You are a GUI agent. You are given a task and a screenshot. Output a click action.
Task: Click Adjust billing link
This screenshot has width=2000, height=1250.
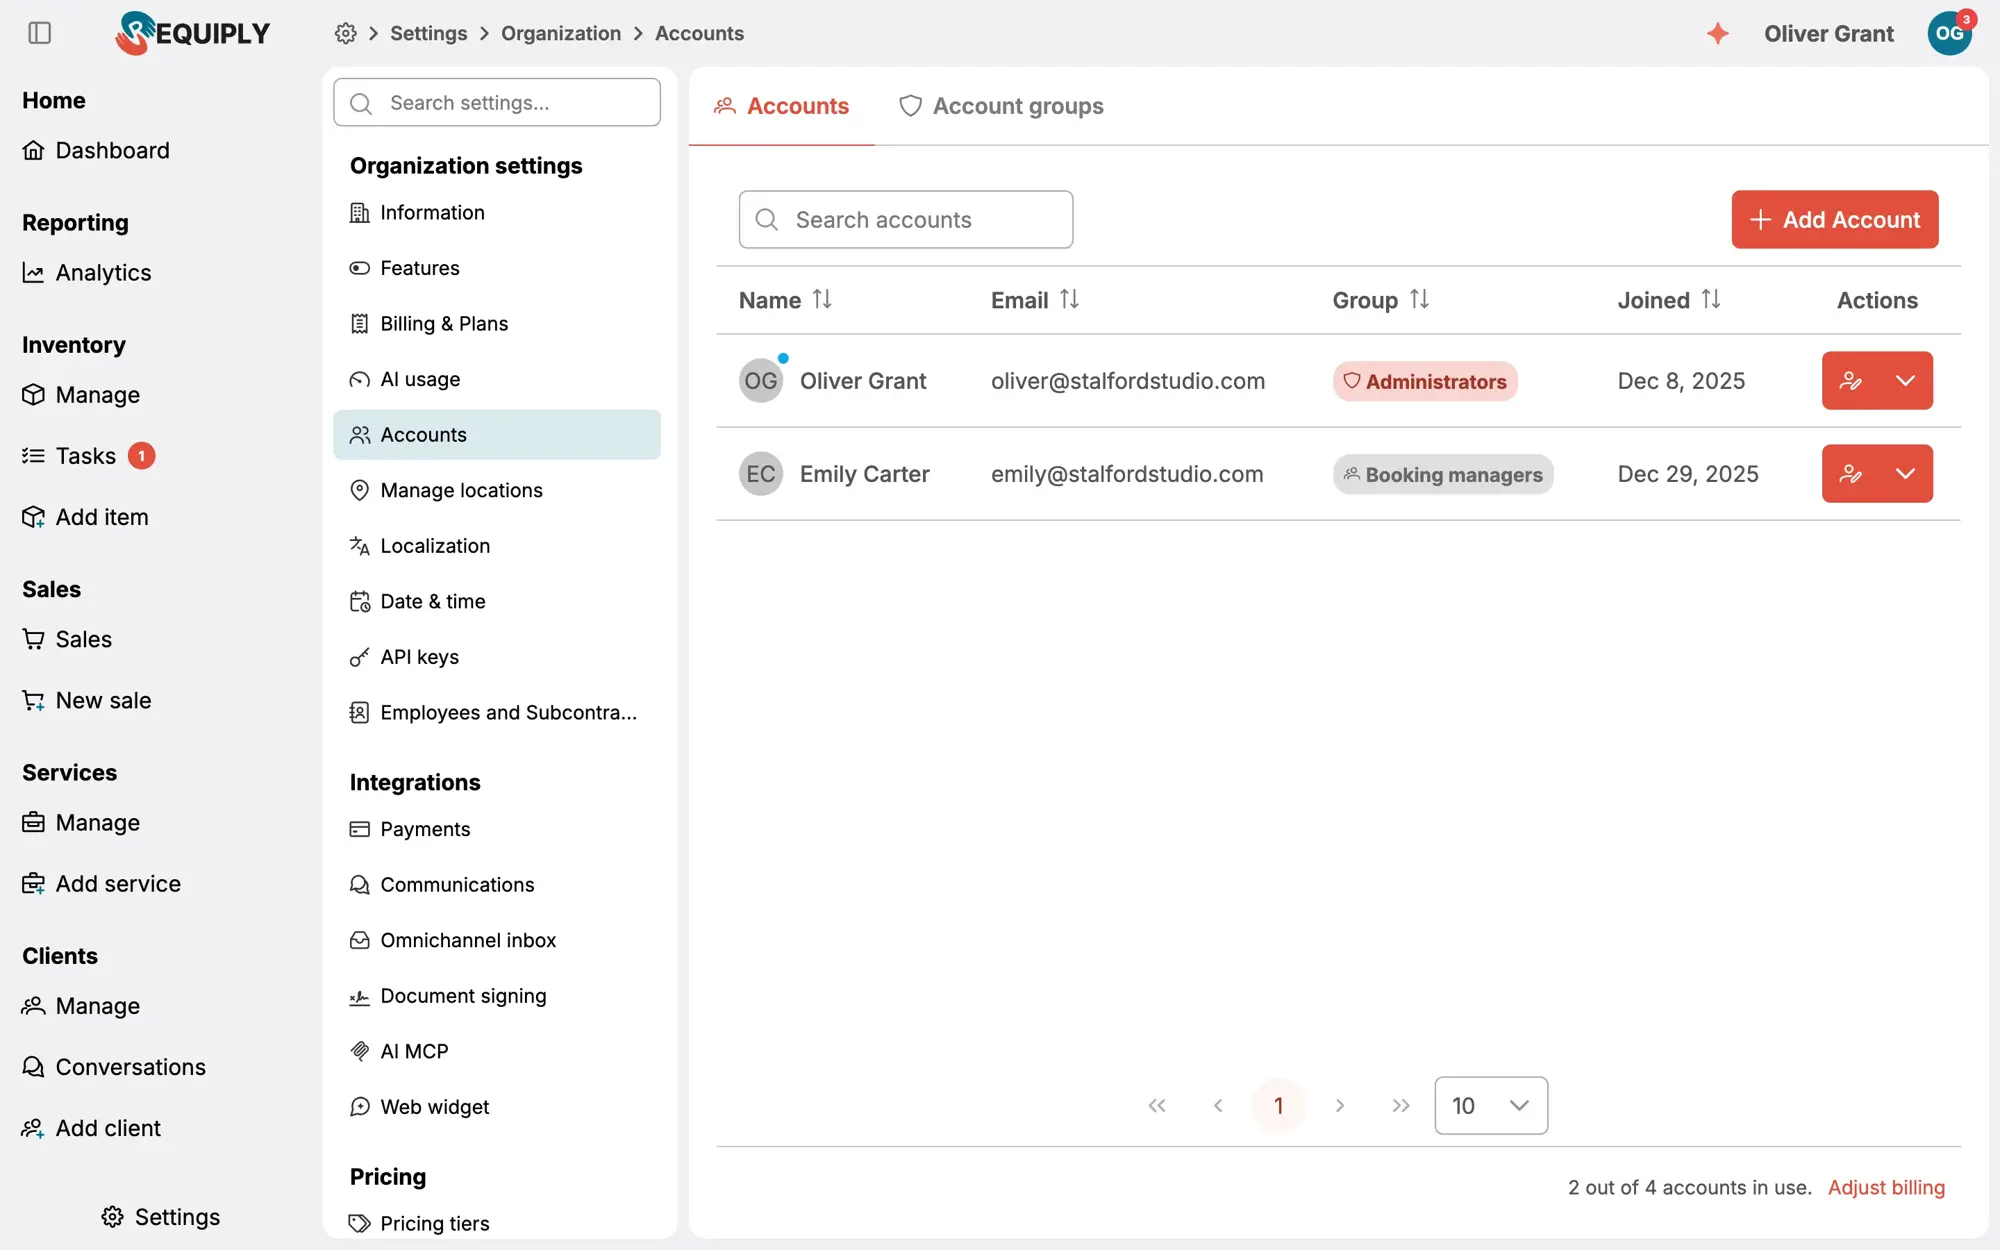tap(1886, 1187)
